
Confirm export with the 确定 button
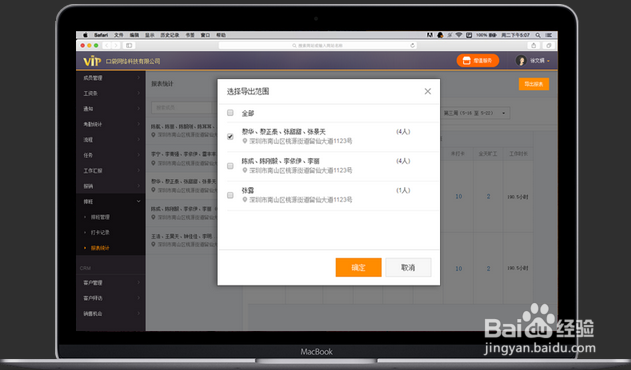click(358, 267)
